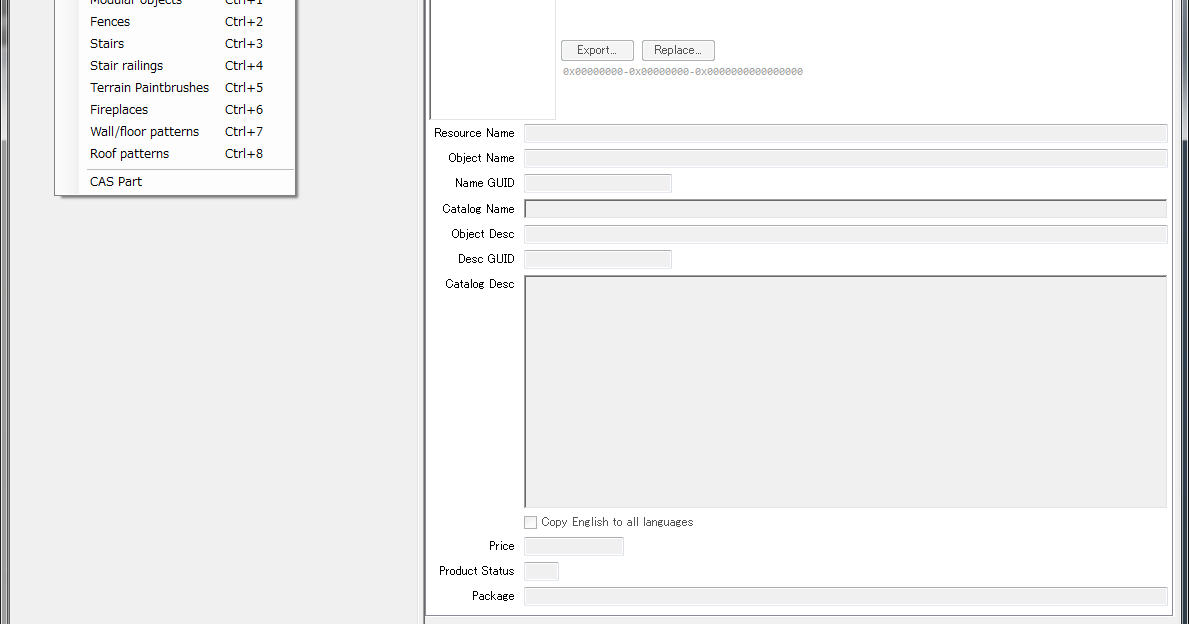1189x624 pixels.
Task: Select Stair railings menu entry
Action: coord(126,65)
